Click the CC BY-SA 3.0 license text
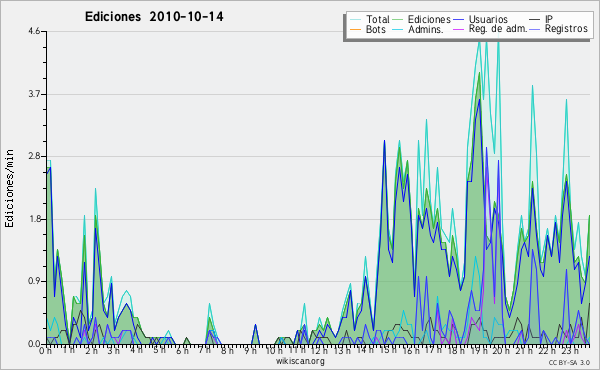This screenshot has width=600, height=370. tap(569, 363)
